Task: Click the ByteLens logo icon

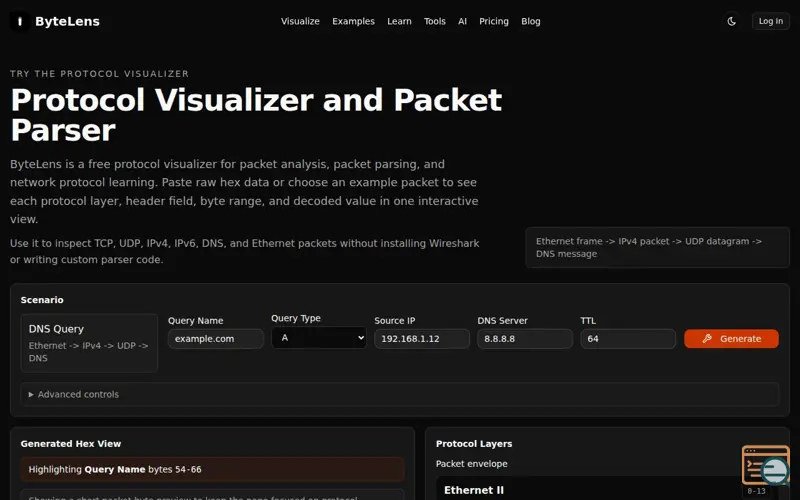Action: tap(19, 21)
